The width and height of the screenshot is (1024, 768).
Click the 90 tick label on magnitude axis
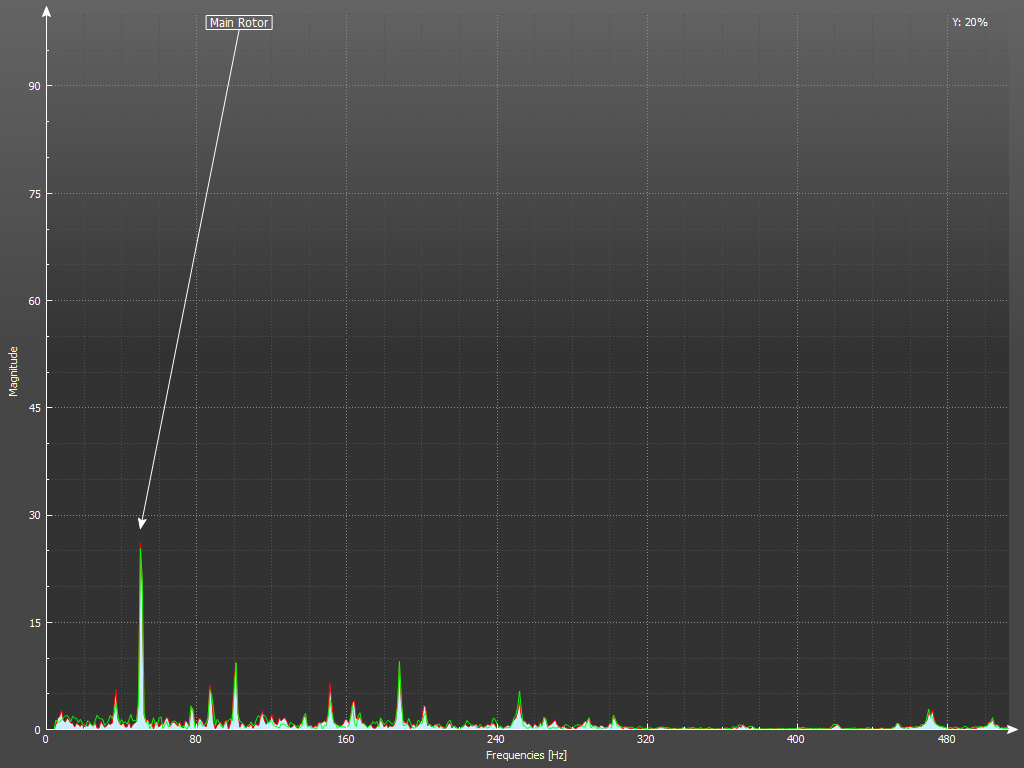34,86
